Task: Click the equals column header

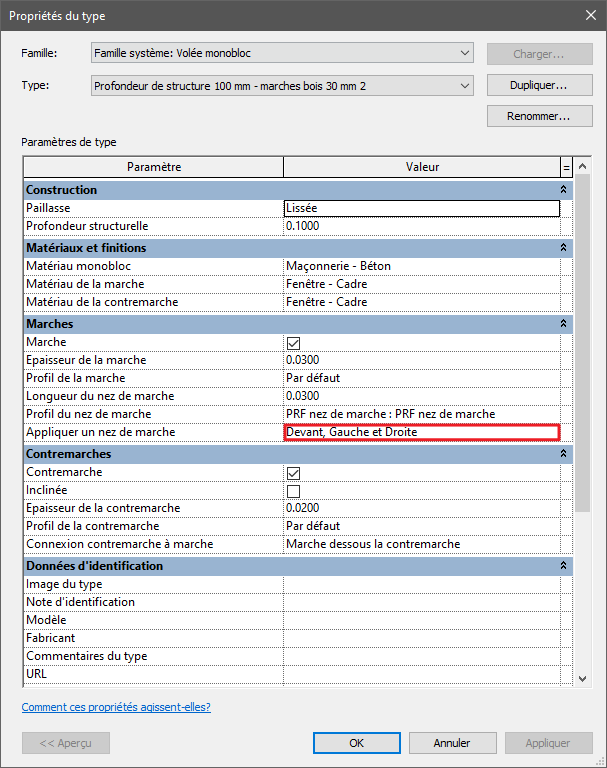Action: click(x=566, y=167)
